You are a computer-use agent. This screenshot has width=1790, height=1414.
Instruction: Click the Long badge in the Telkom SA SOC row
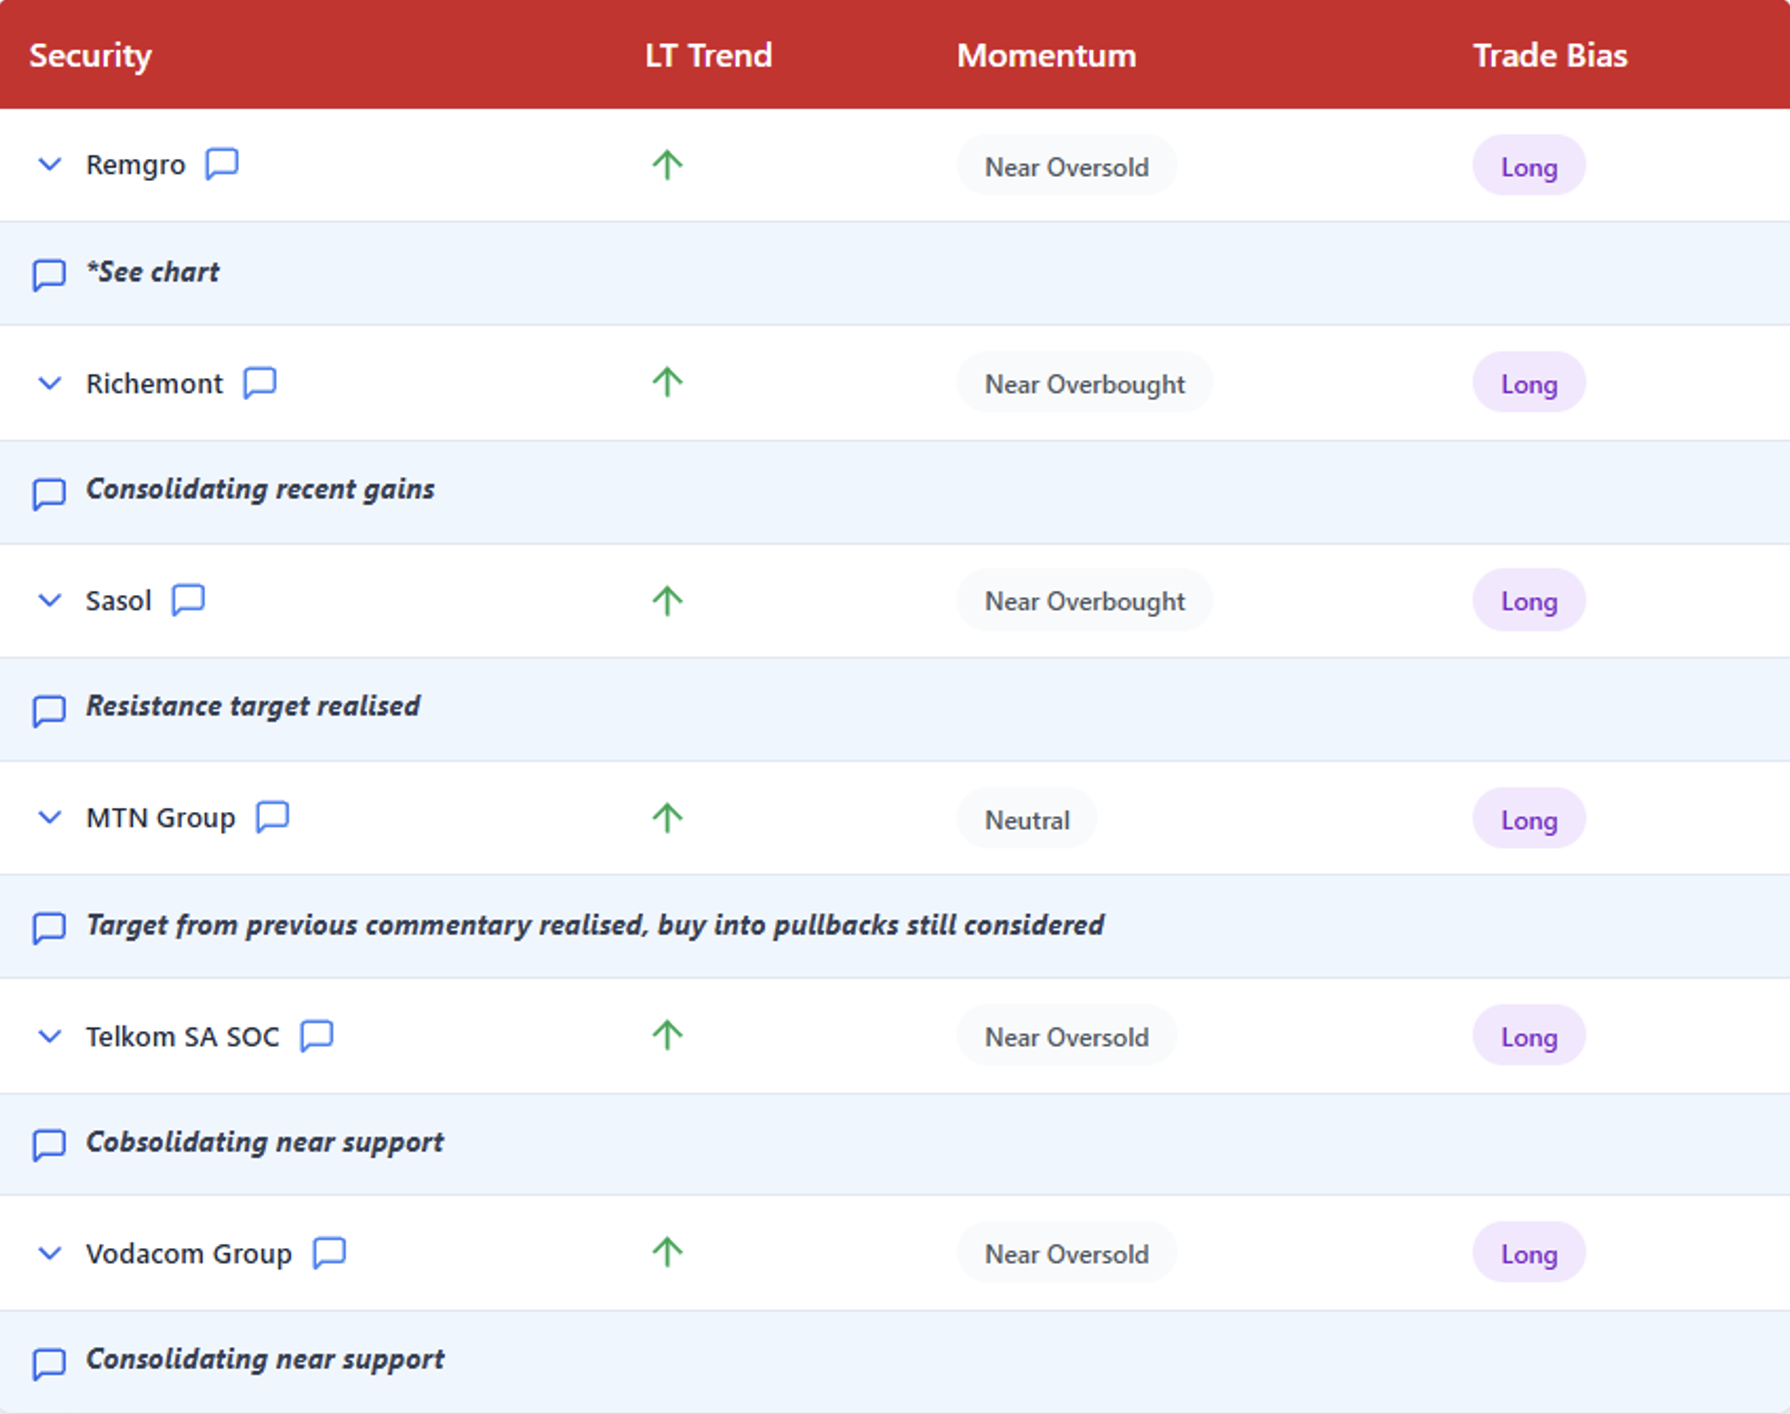(1529, 1036)
